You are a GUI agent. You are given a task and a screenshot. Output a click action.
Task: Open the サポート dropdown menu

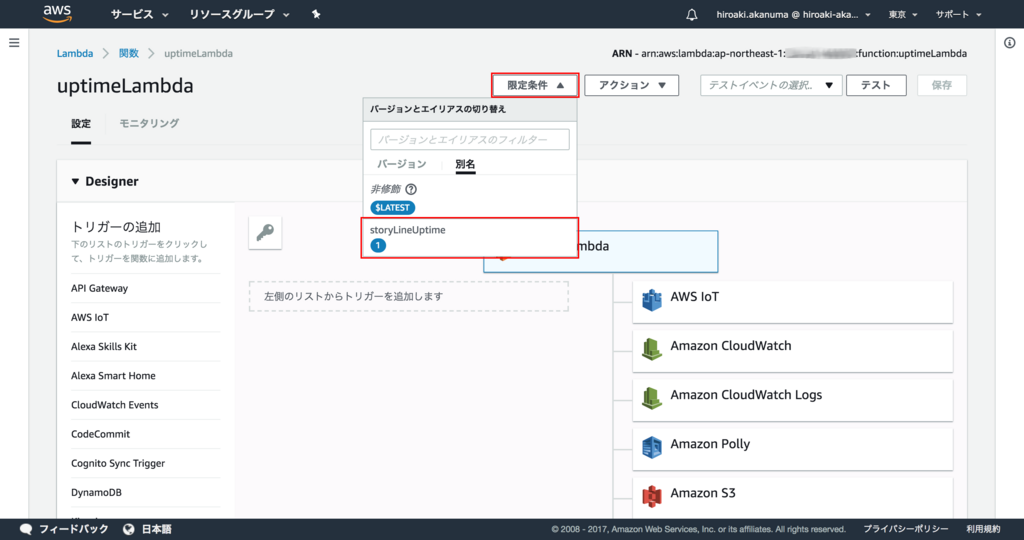click(958, 14)
